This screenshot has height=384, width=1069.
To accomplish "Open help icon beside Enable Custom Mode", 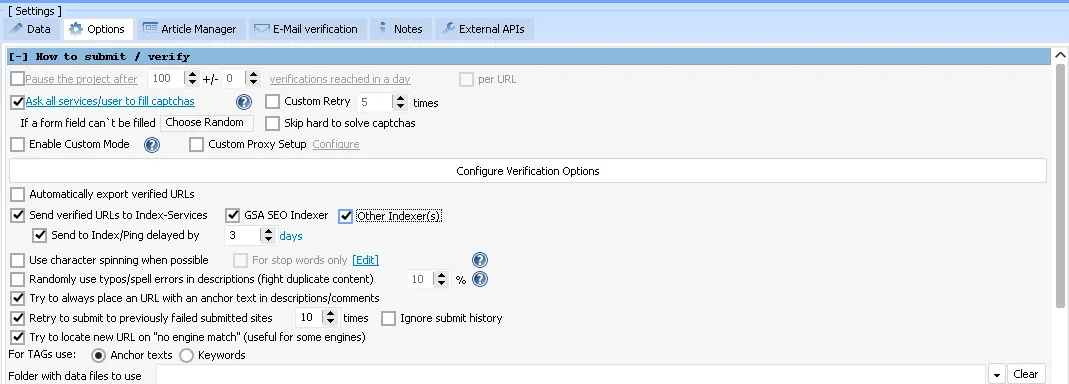I will click(x=151, y=145).
